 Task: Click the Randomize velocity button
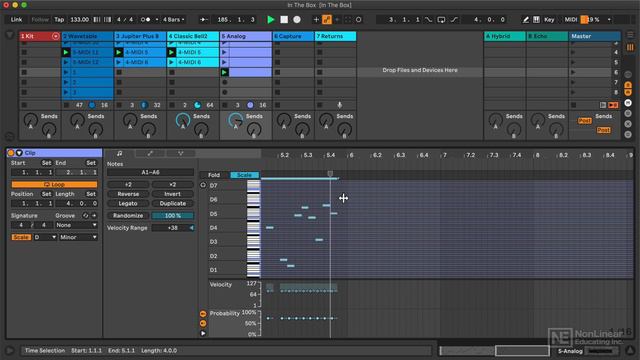click(128, 216)
